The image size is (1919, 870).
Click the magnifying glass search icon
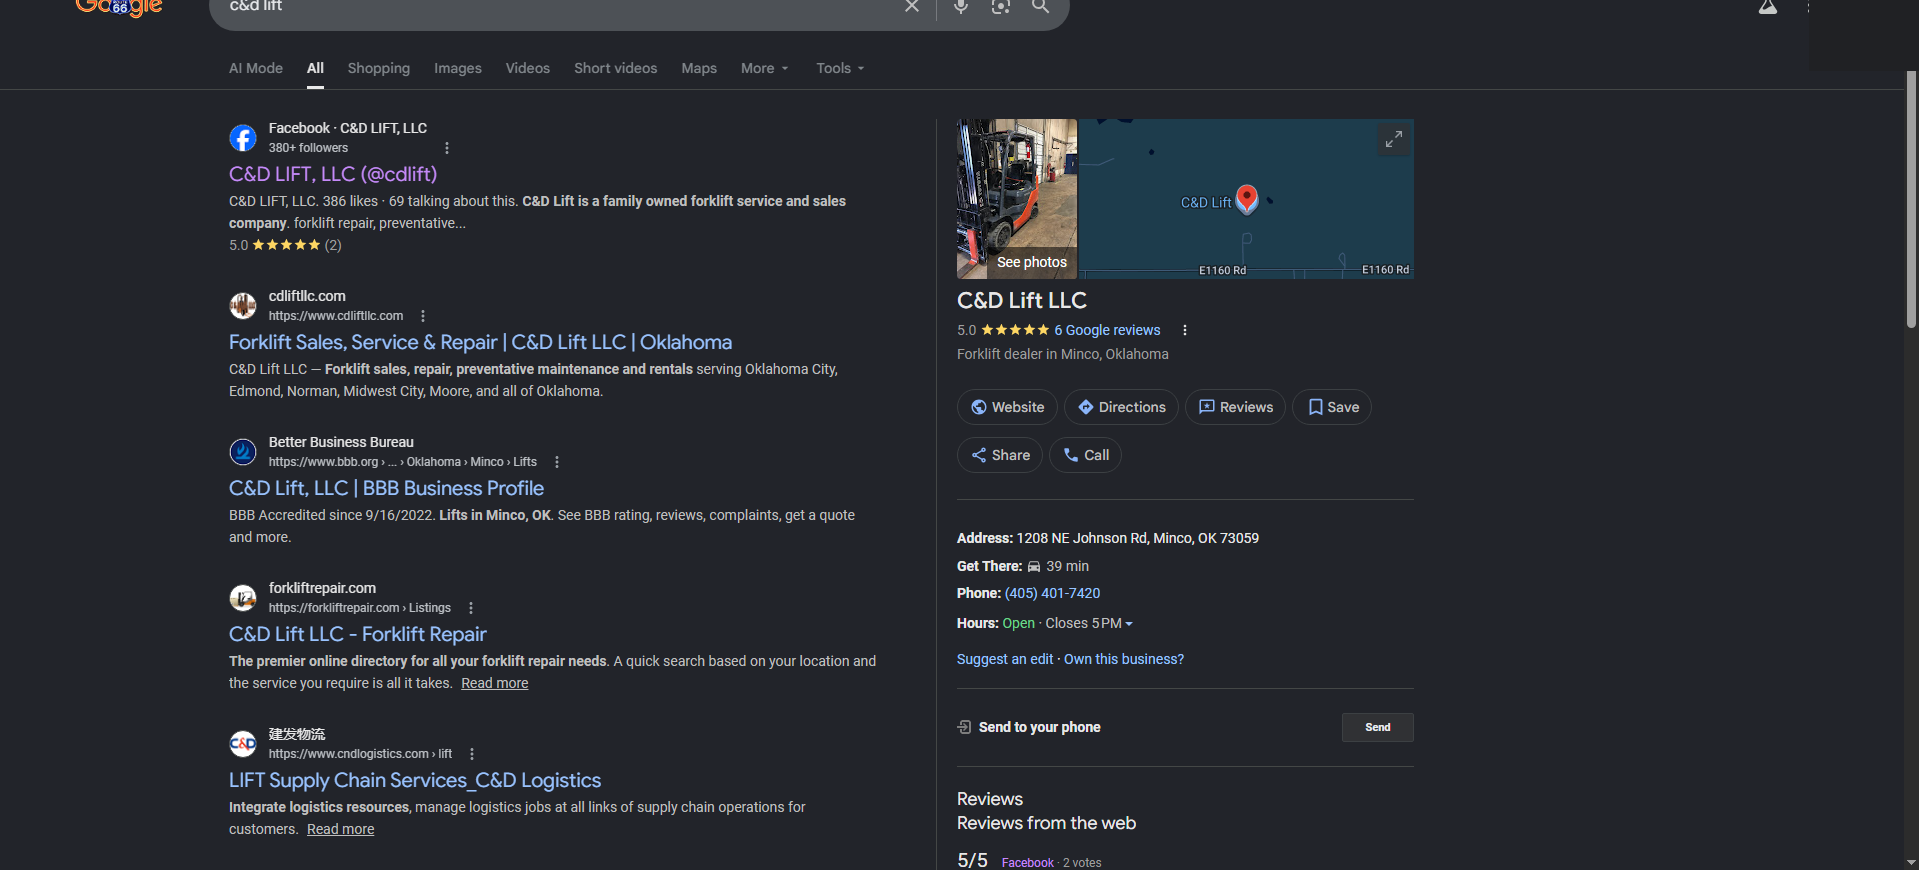tap(1041, 6)
